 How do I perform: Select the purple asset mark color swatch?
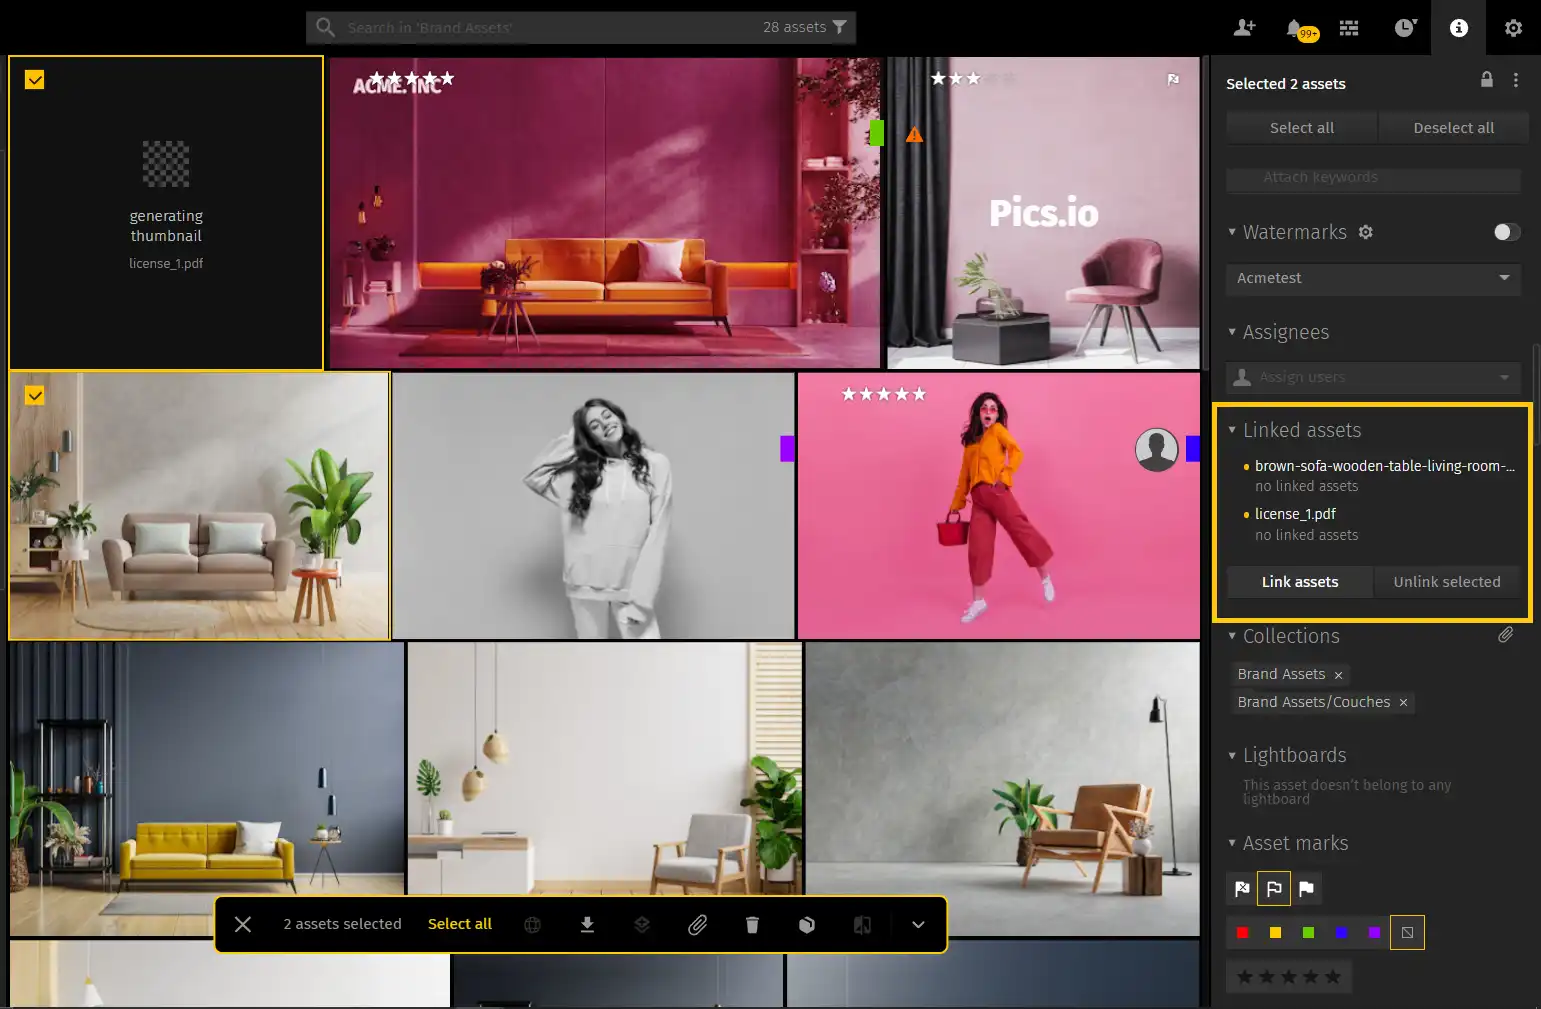(x=1374, y=932)
